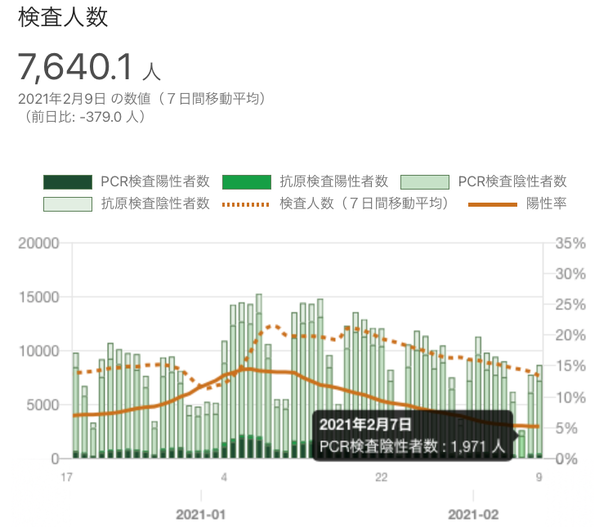The height and width of the screenshot is (527, 599).
Task: Toggle the 抗原検査陽性者数 legend swatch
Action: (246, 182)
